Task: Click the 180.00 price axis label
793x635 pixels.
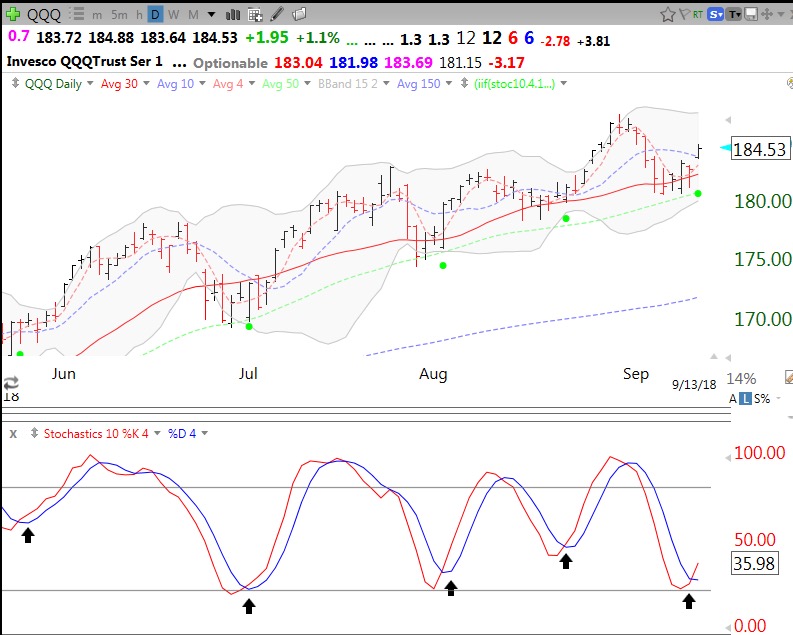Action: 762,201
